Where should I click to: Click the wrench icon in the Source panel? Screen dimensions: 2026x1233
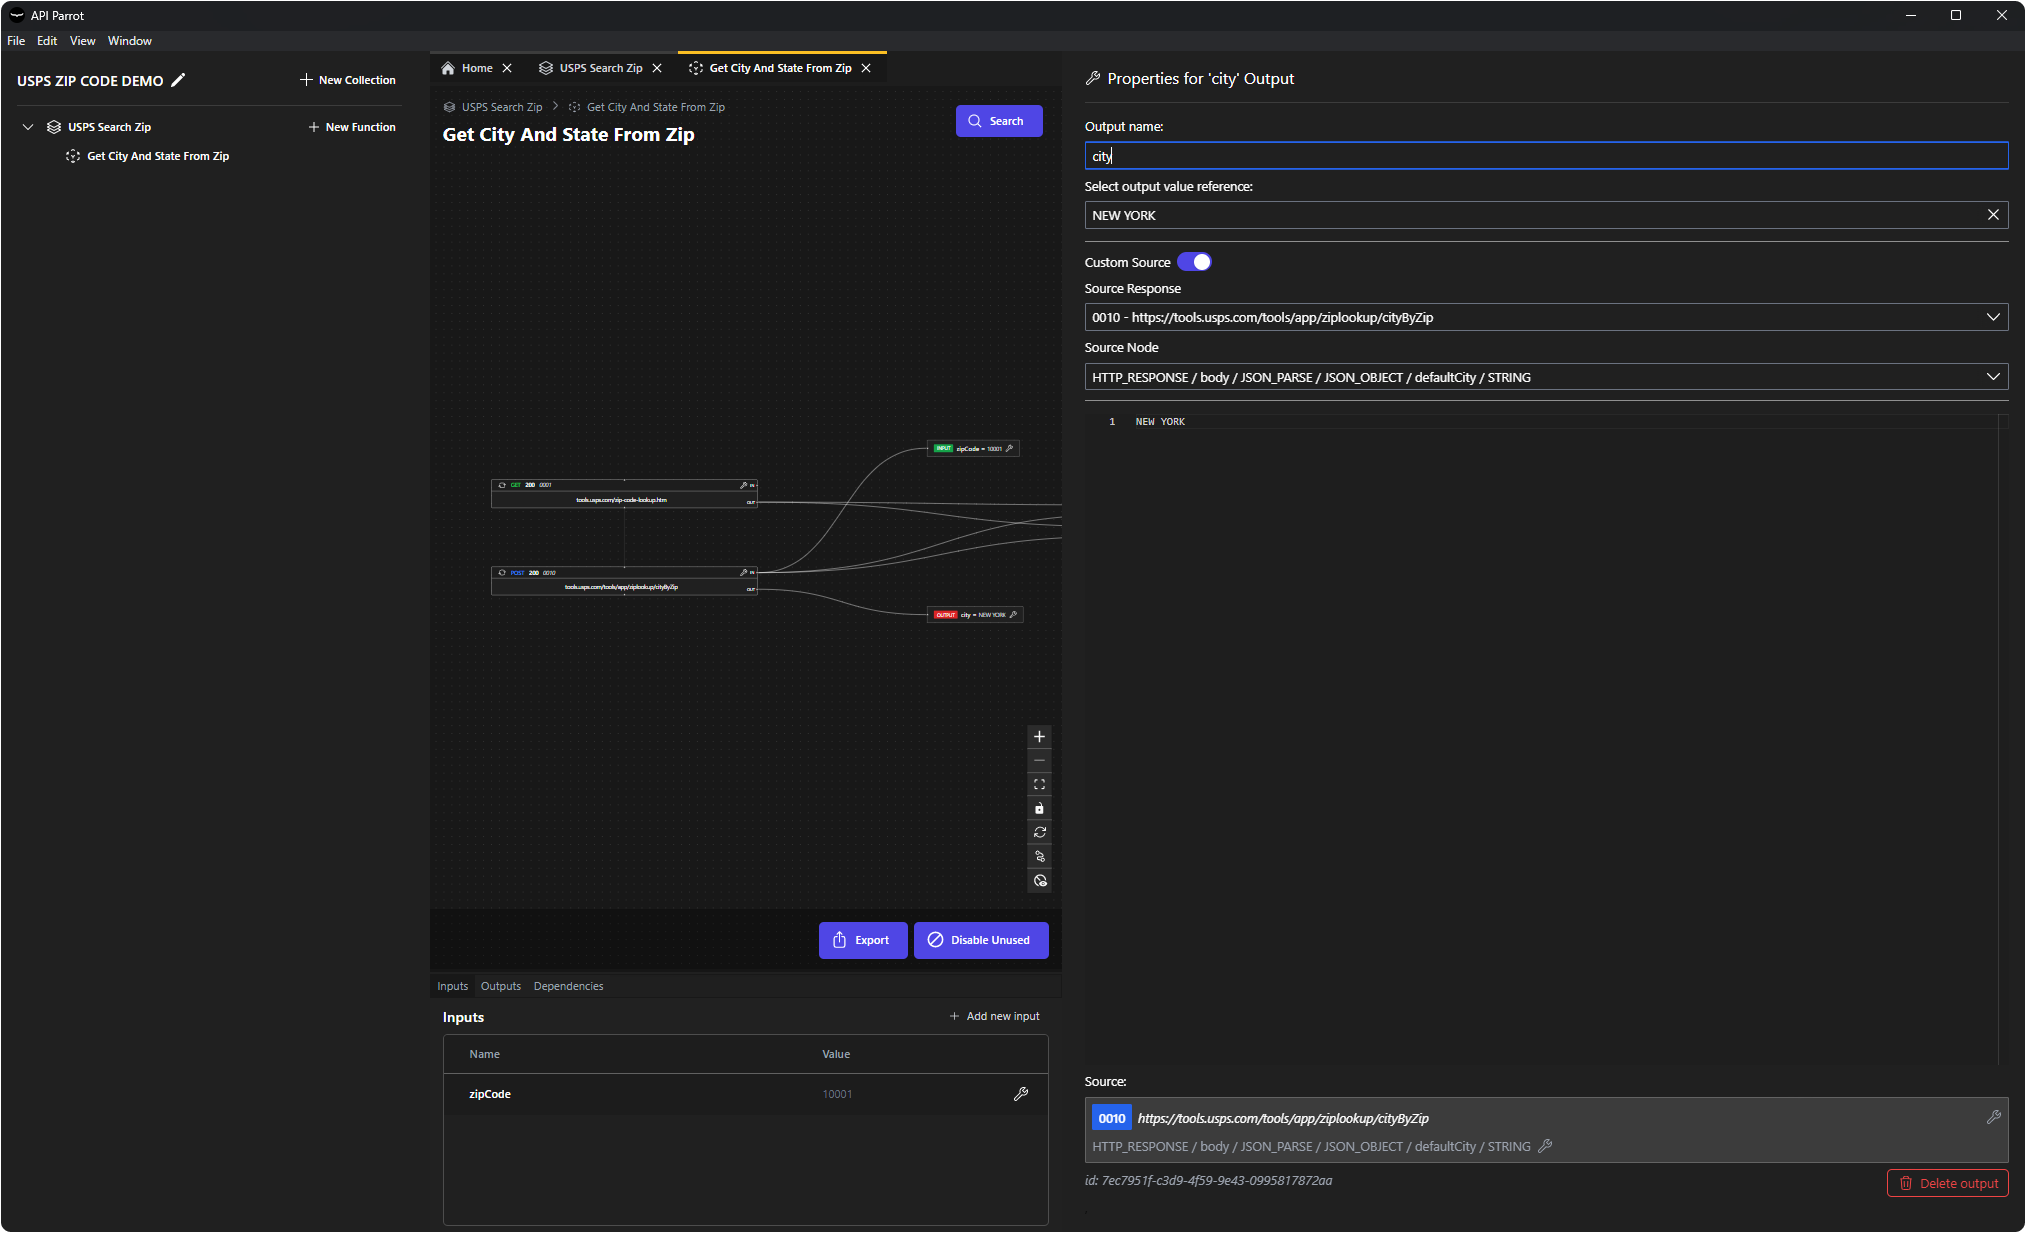1994,1117
